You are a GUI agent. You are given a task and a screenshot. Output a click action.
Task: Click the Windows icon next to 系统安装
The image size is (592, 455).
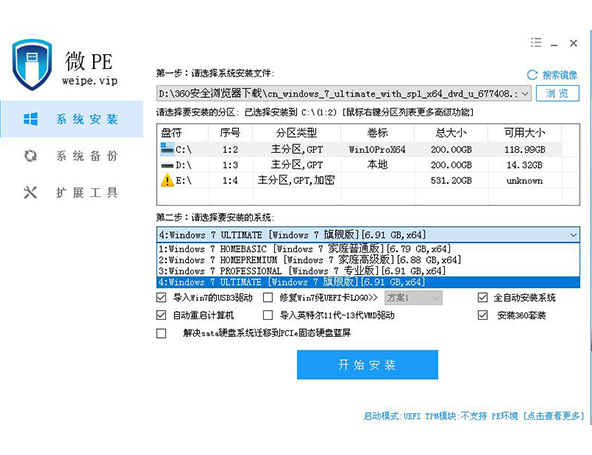tap(31, 119)
